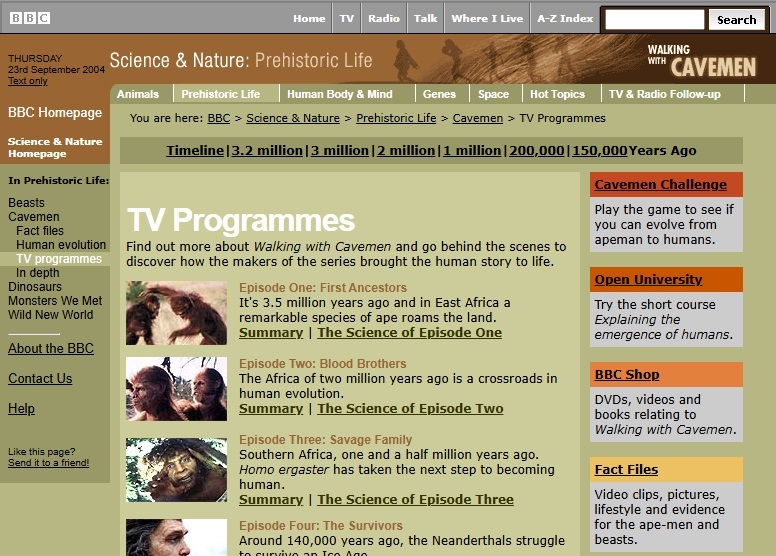Image resolution: width=776 pixels, height=556 pixels.
Task: Click the Episode One ape thumbnail
Action: click(x=176, y=313)
